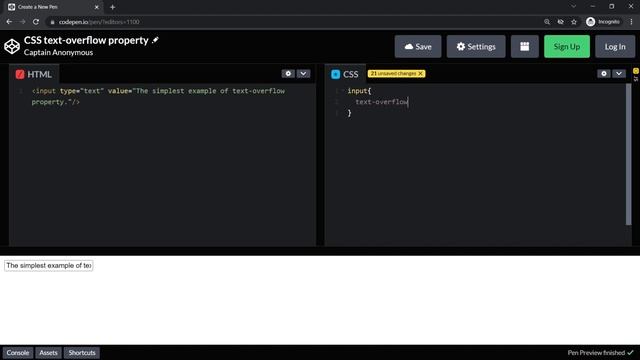This screenshot has width=640, height=360.
Task: Click the JS panel yellow icon at right edge
Action: click(x=636, y=71)
